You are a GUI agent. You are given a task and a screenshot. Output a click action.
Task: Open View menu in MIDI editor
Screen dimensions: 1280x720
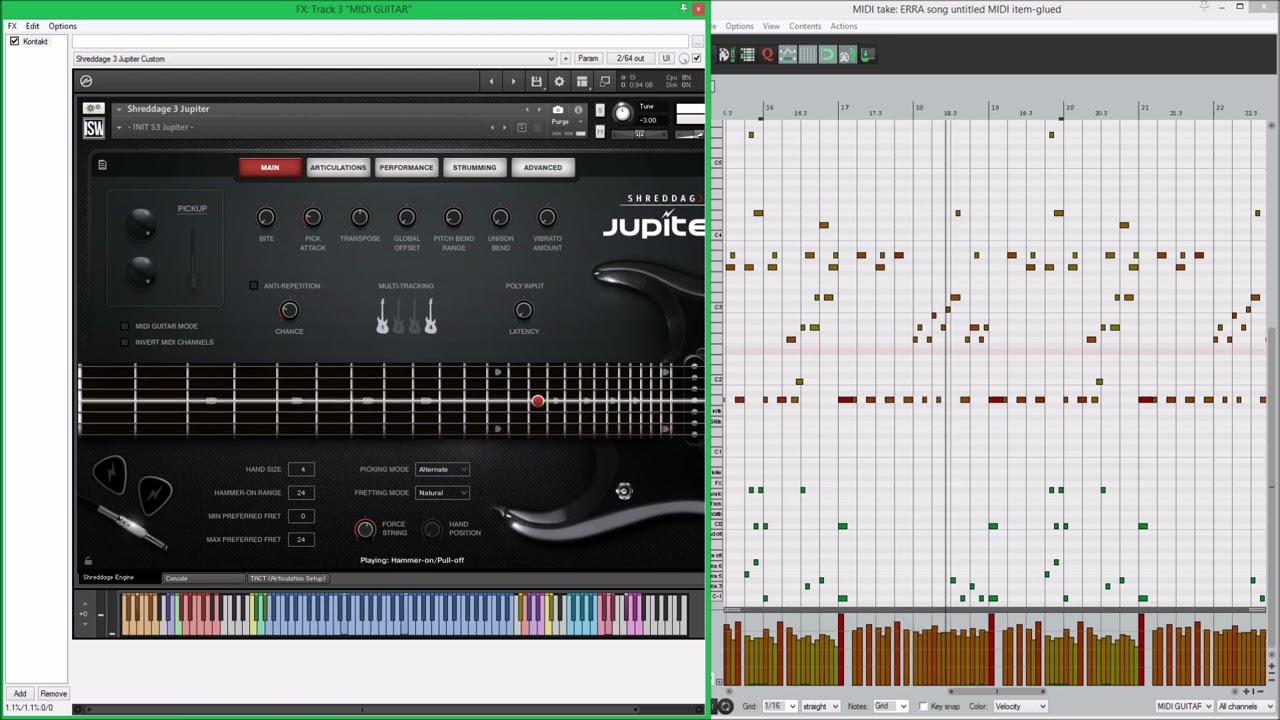coord(771,26)
